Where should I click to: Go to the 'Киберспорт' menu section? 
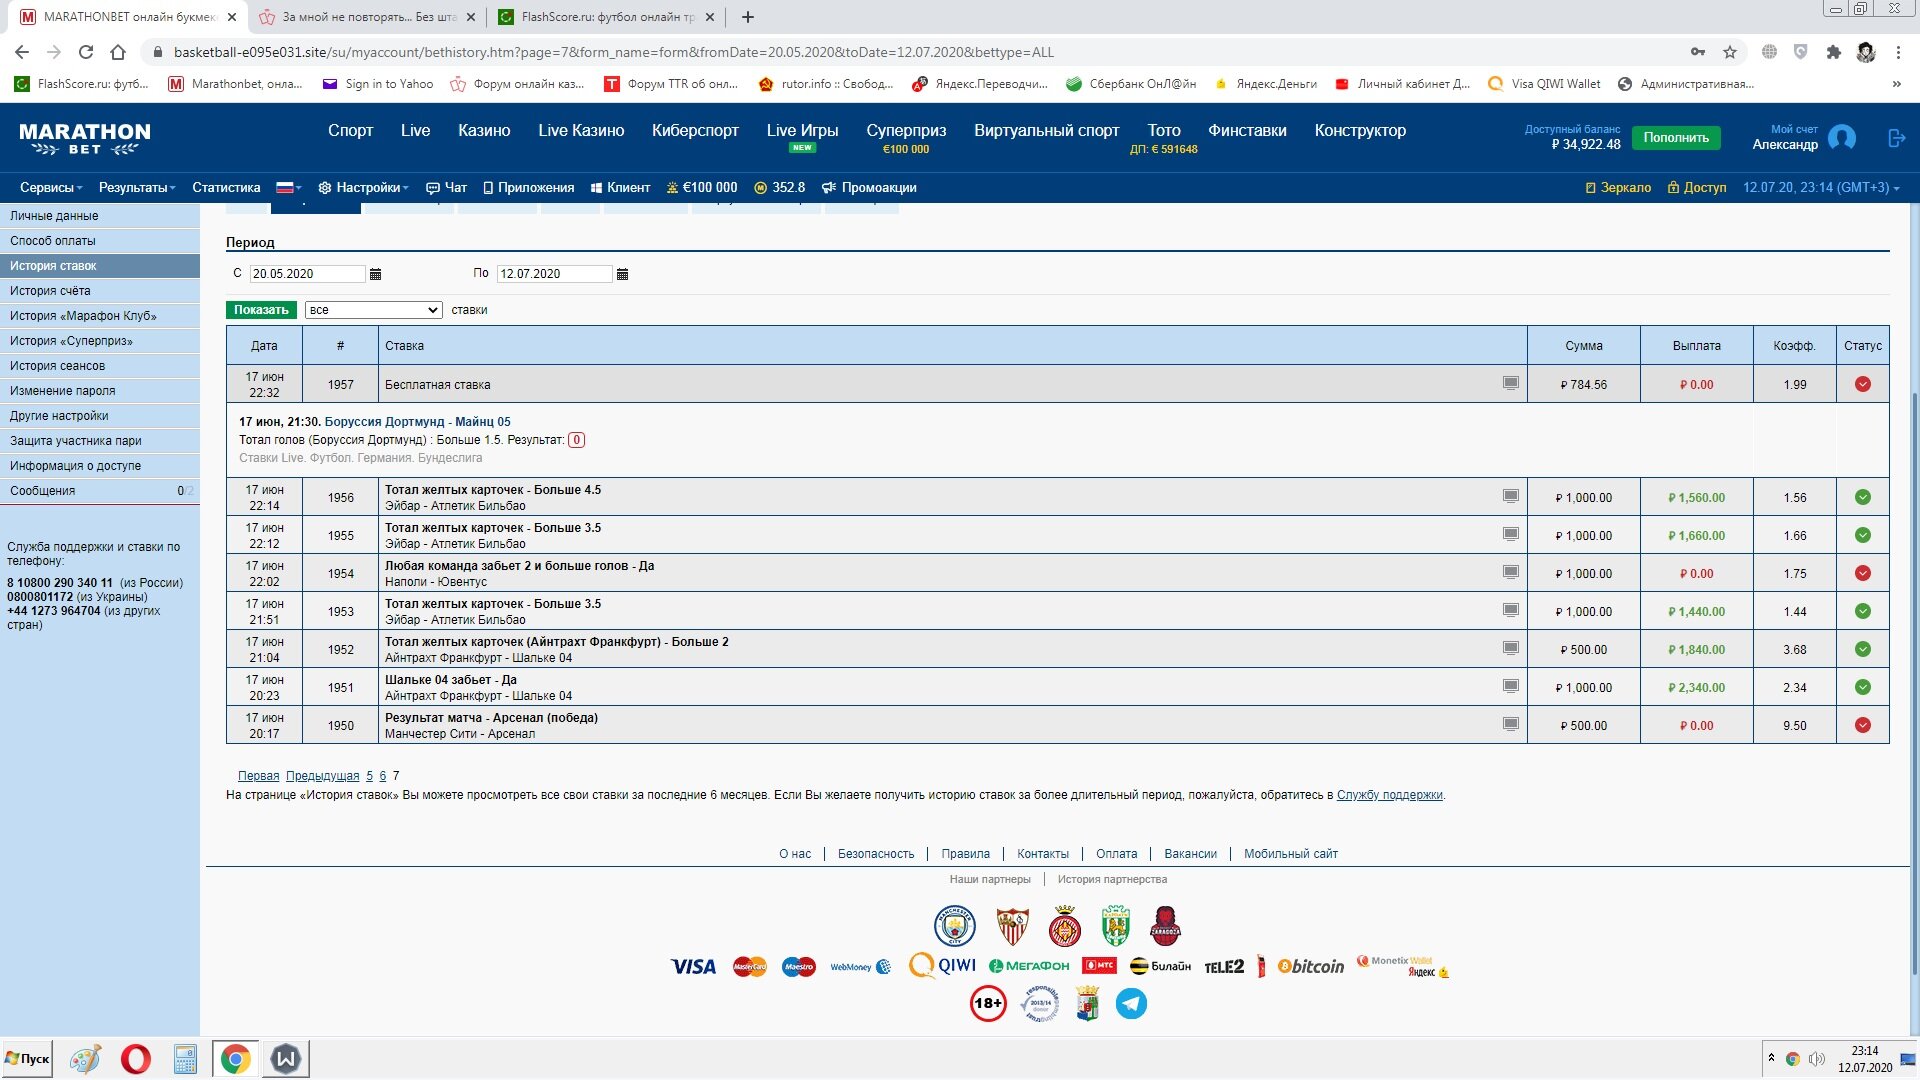point(695,131)
